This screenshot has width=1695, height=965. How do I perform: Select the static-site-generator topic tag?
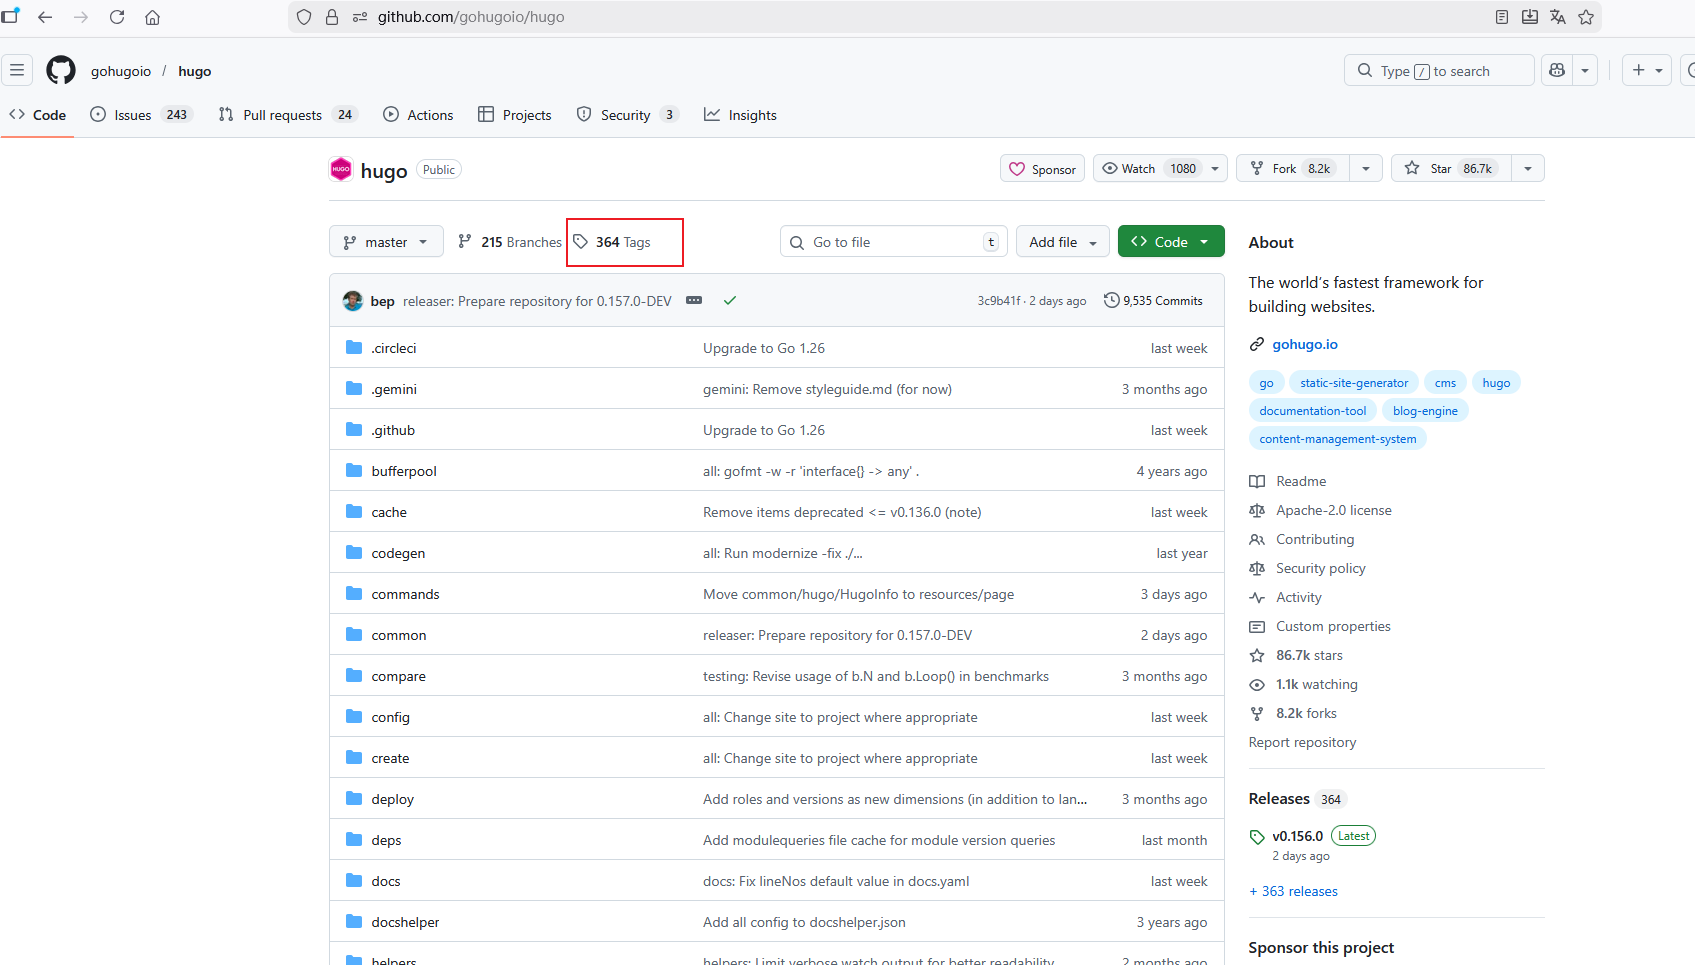tap(1353, 383)
